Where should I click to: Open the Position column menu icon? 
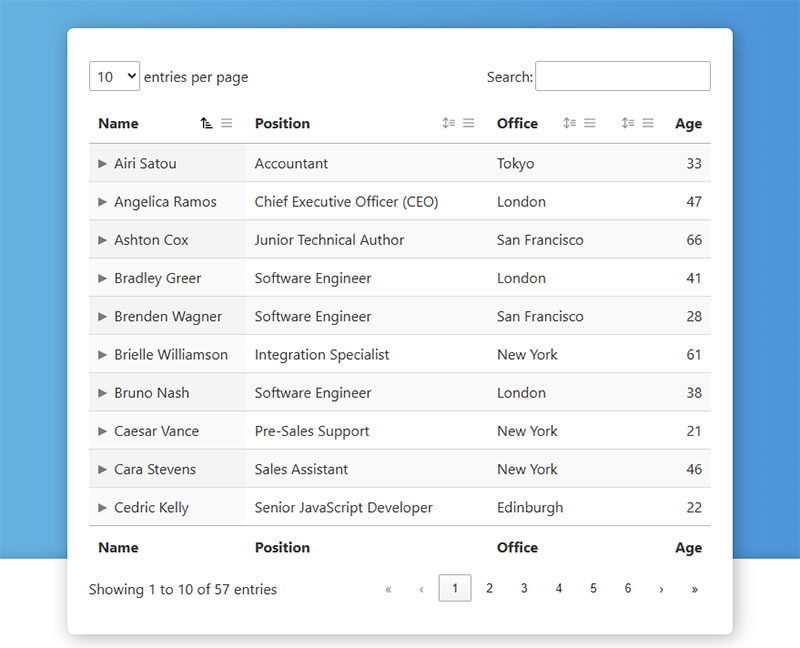[x=469, y=123]
